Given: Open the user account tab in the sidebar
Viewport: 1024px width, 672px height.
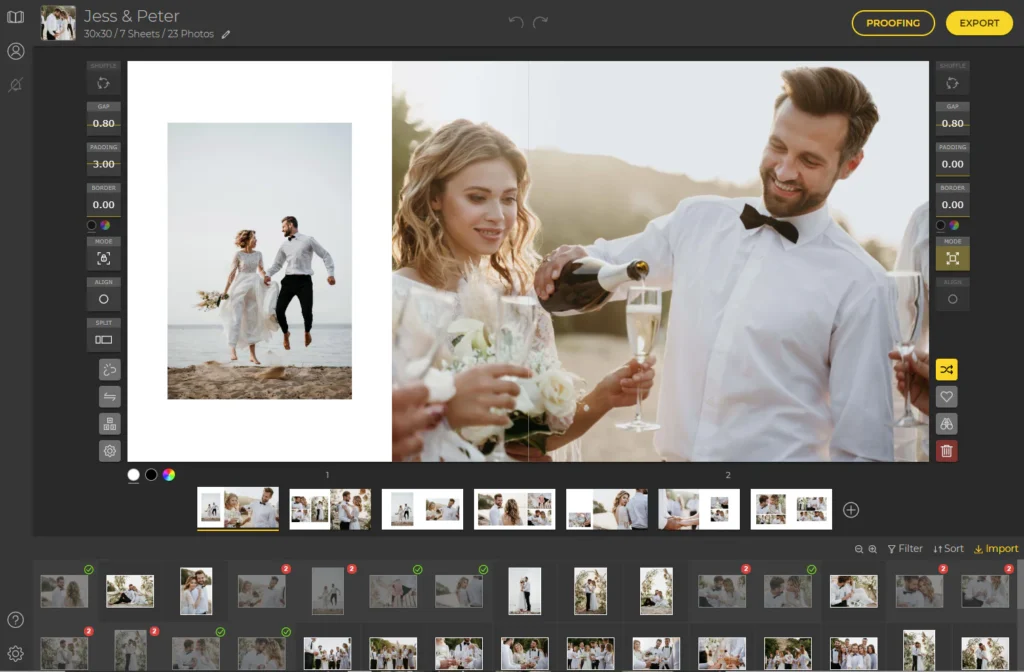Looking at the screenshot, I should pos(15,51).
